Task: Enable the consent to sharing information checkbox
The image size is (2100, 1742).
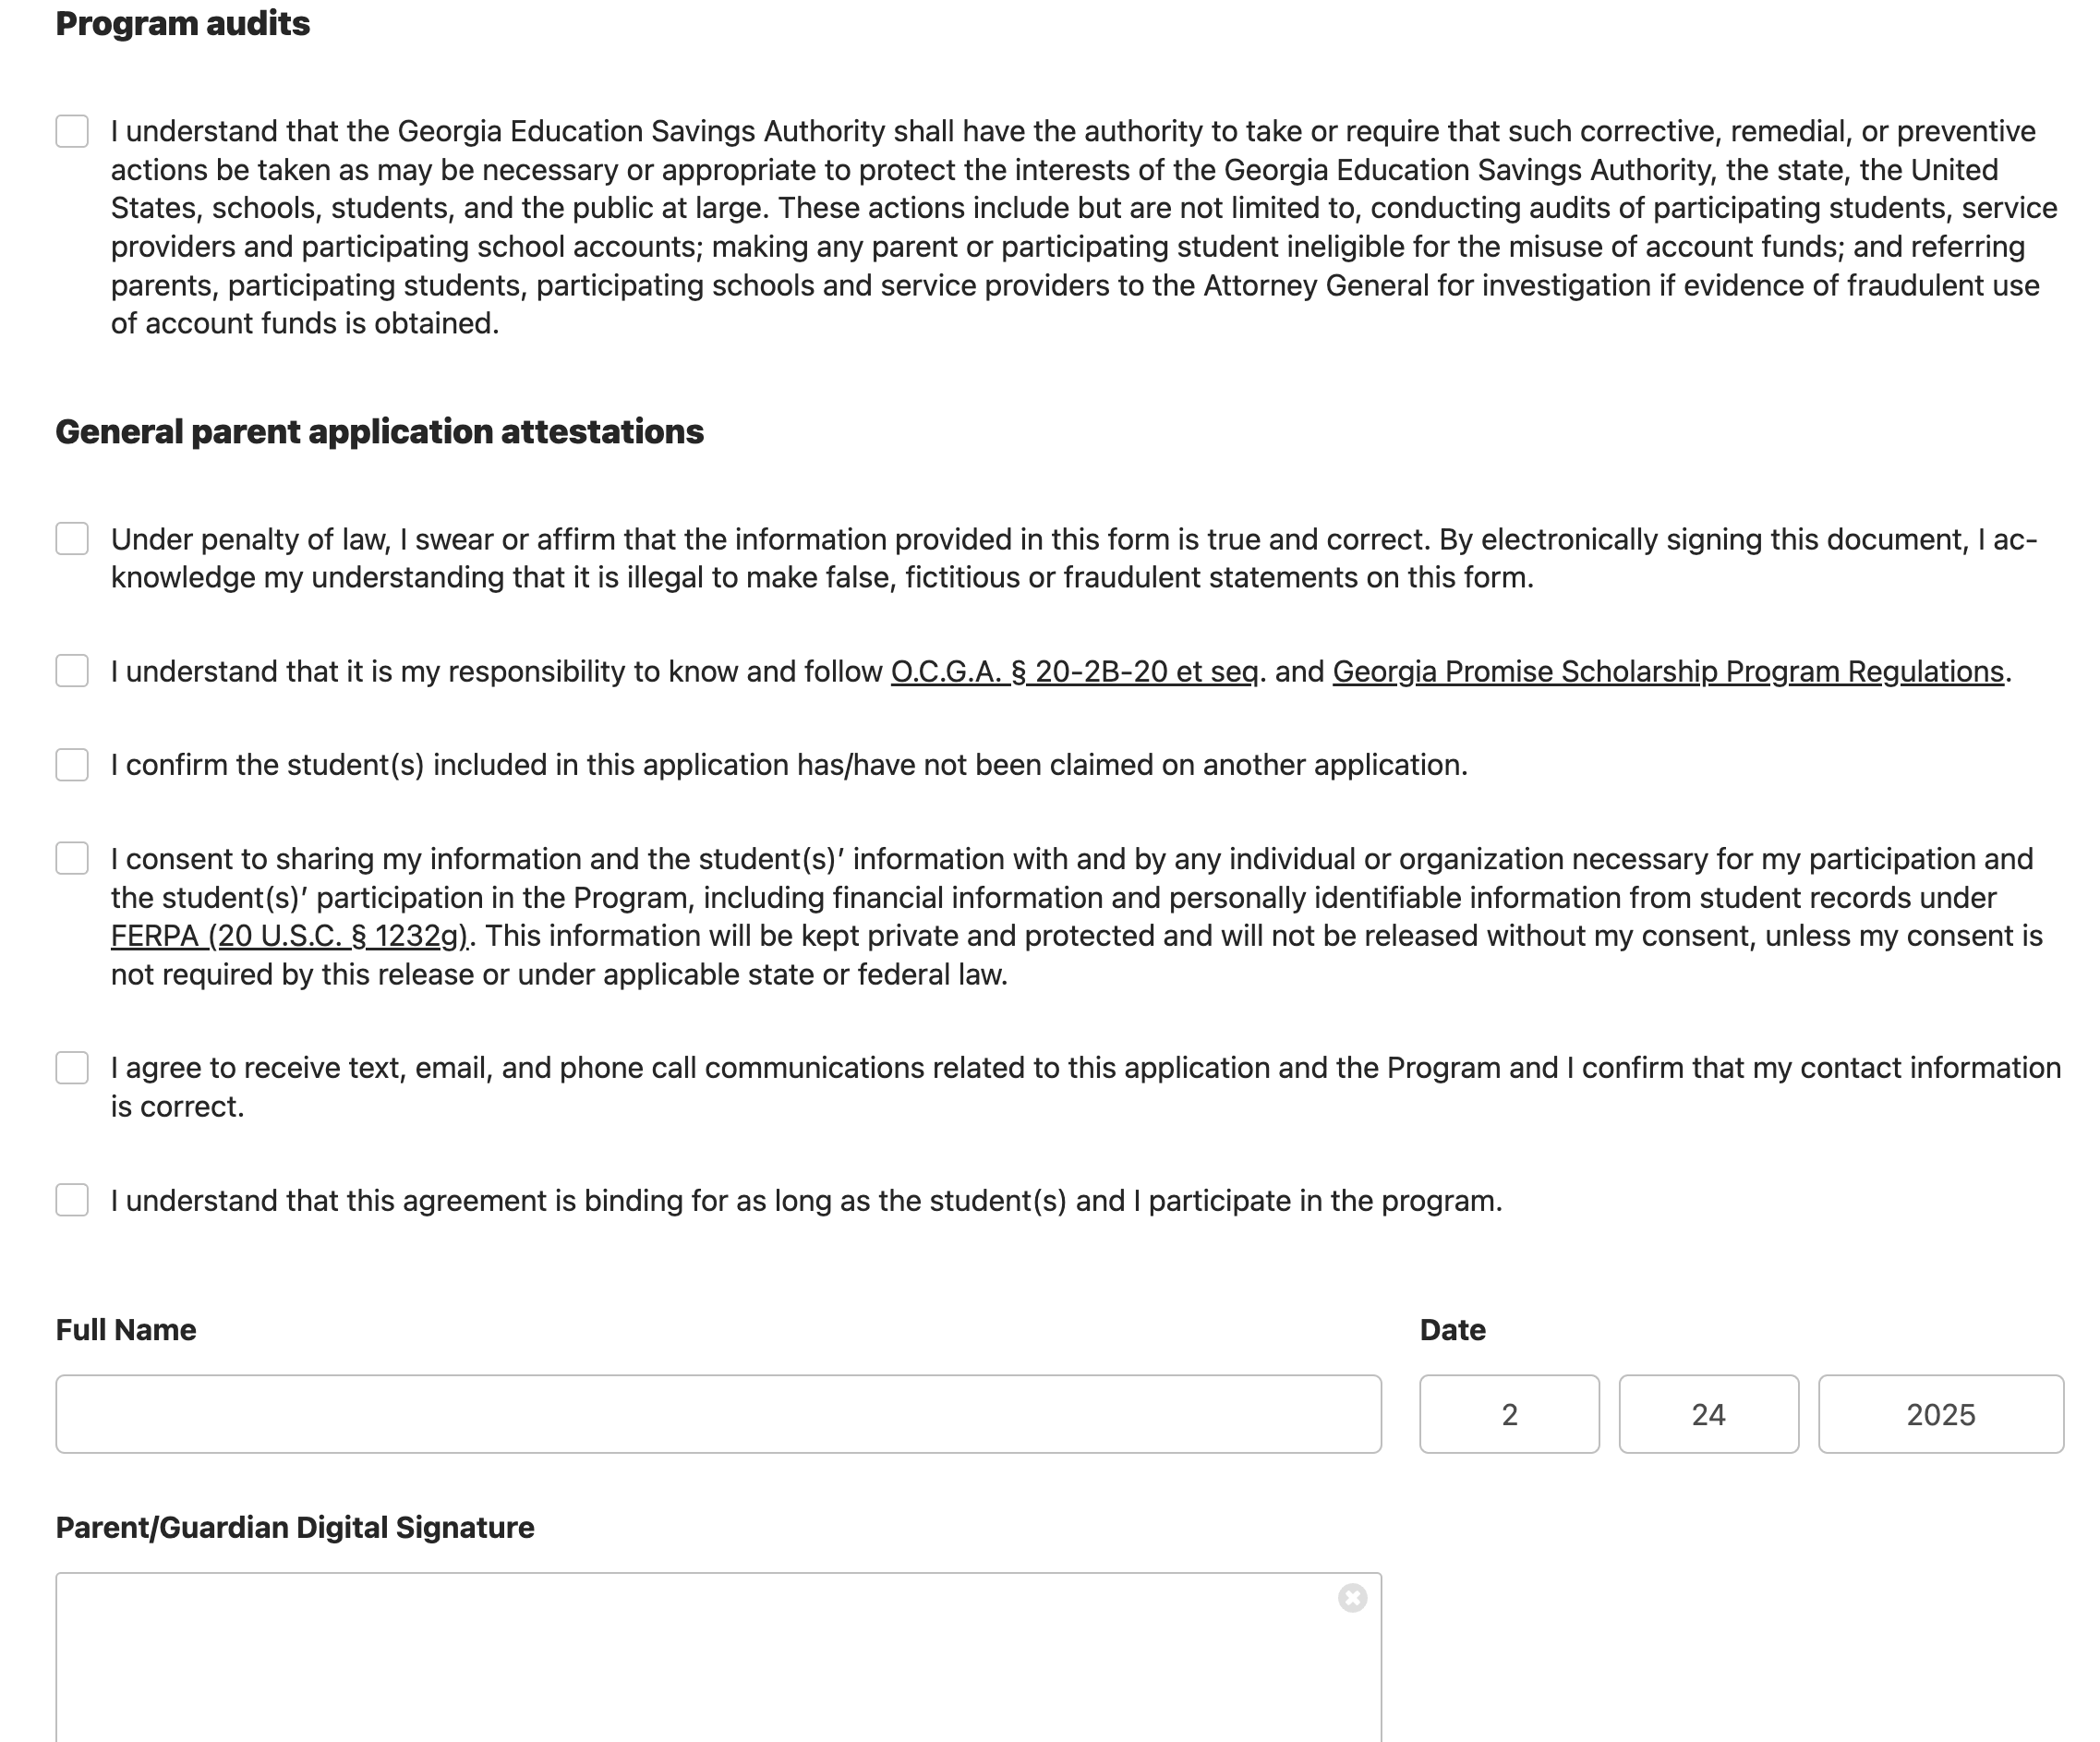Action: pyautogui.click(x=72, y=858)
